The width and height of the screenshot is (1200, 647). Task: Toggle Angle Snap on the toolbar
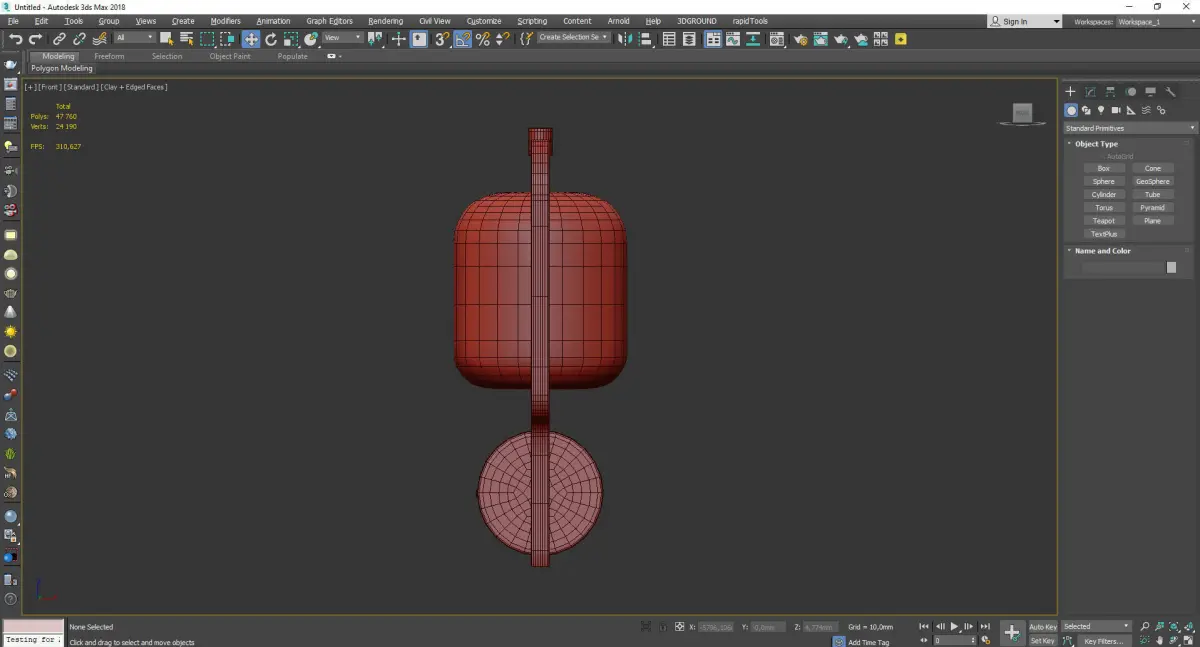[x=462, y=39]
